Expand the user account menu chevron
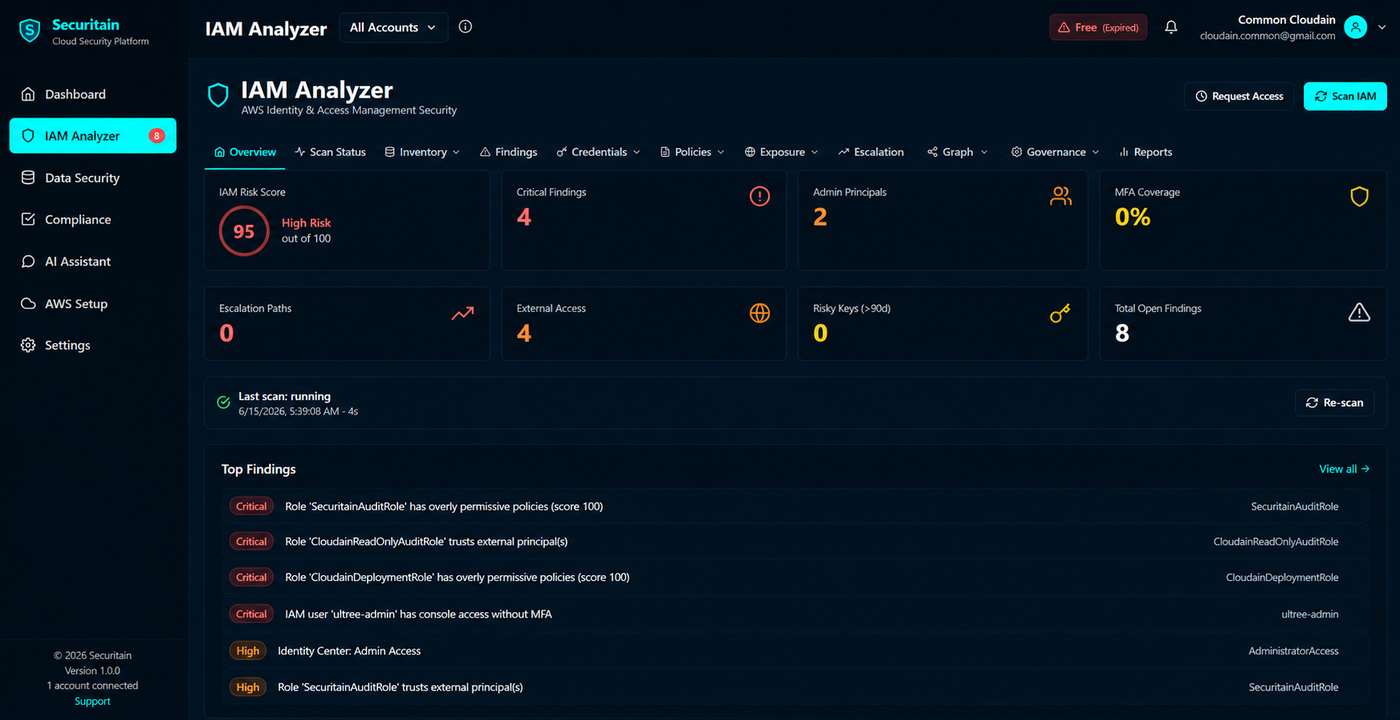Screen dimensions: 1400x720 pos(1382,28)
